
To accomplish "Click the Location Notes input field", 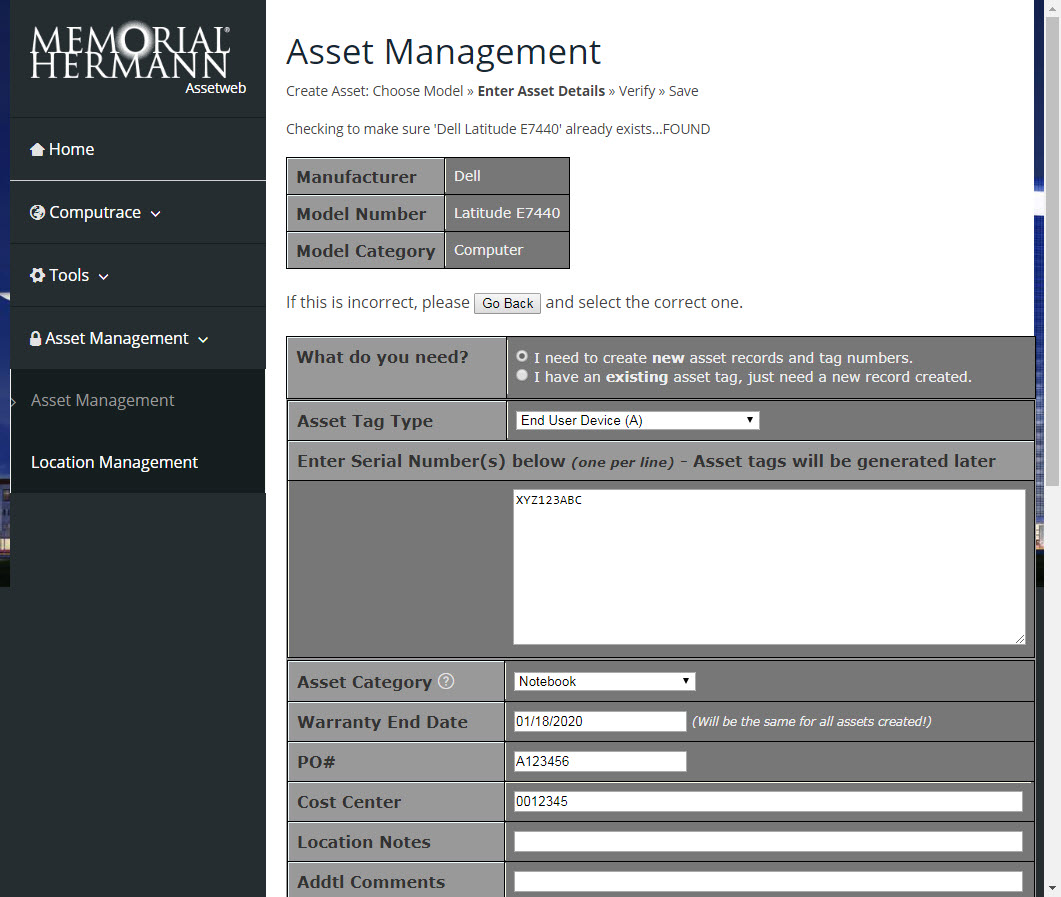I will pos(768,842).
